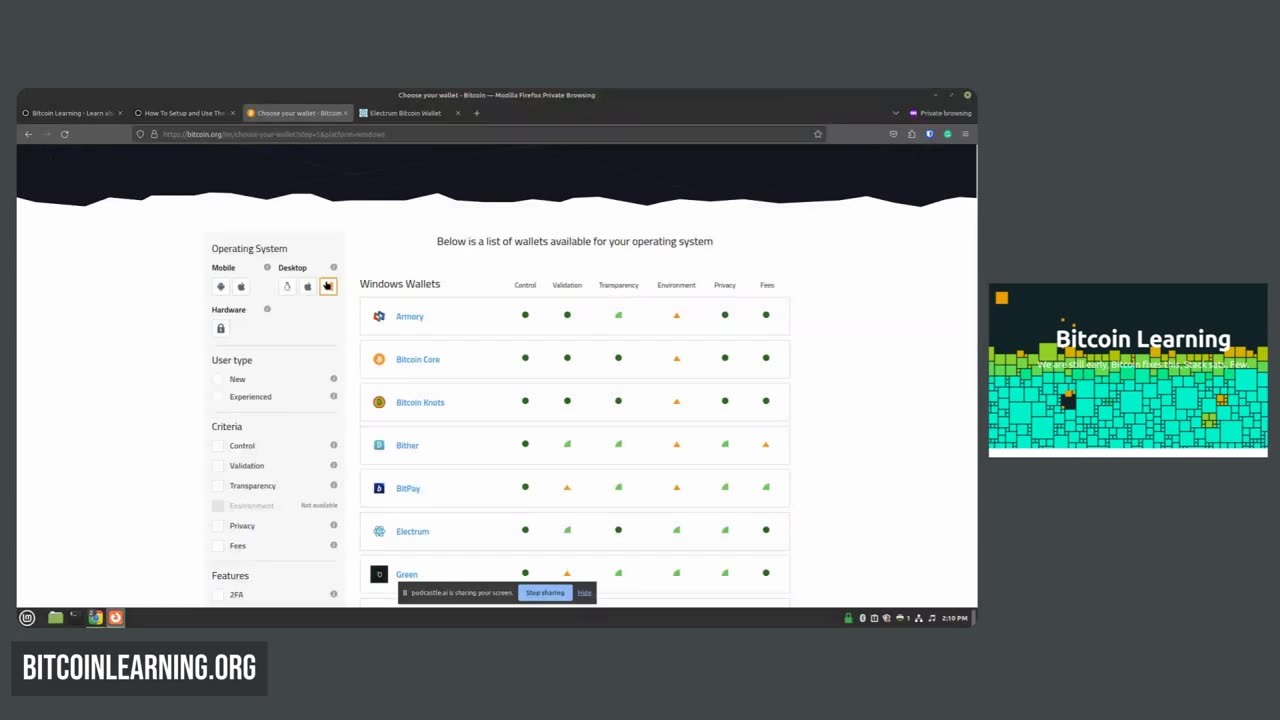Image resolution: width=1280 pixels, height=720 pixels.
Task: Select the Apple iOS mobile icon
Action: point(241,287)
